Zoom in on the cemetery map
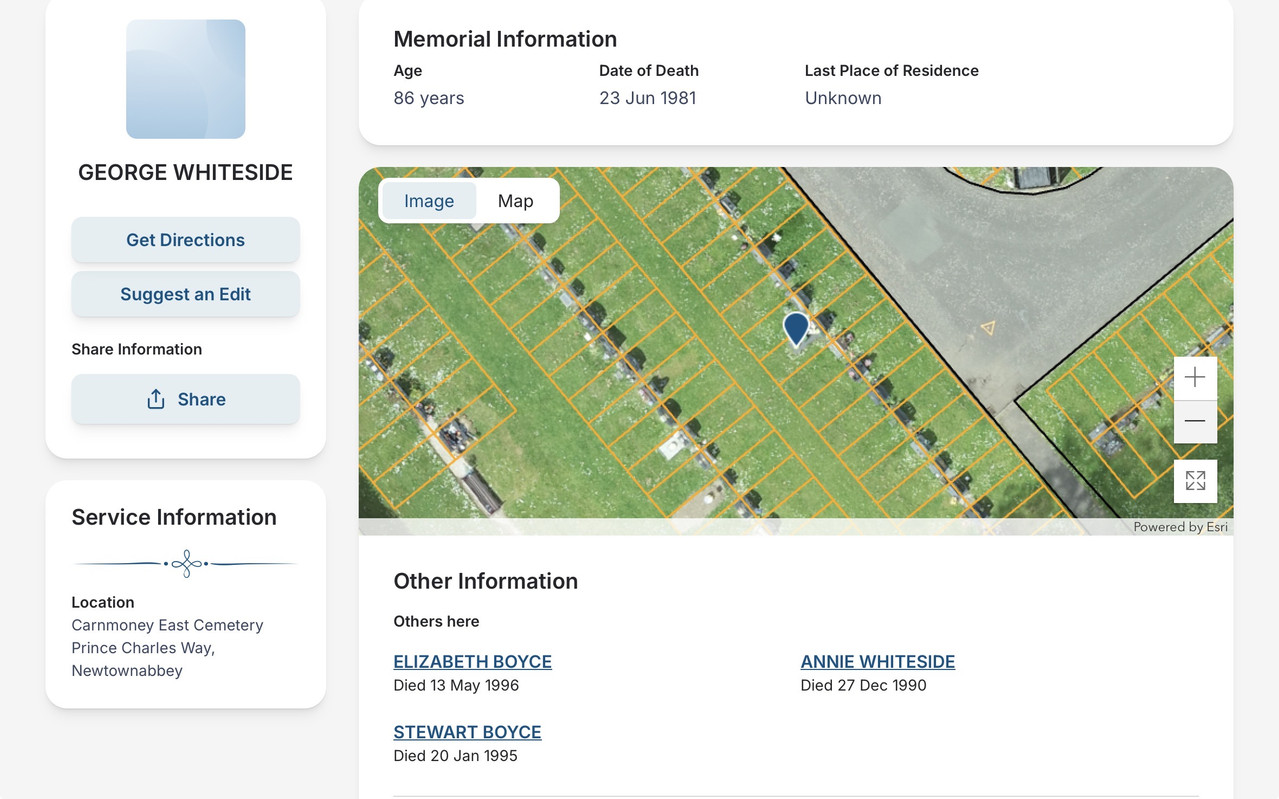The image size is (1279, 799). [x=1195, y=378]
